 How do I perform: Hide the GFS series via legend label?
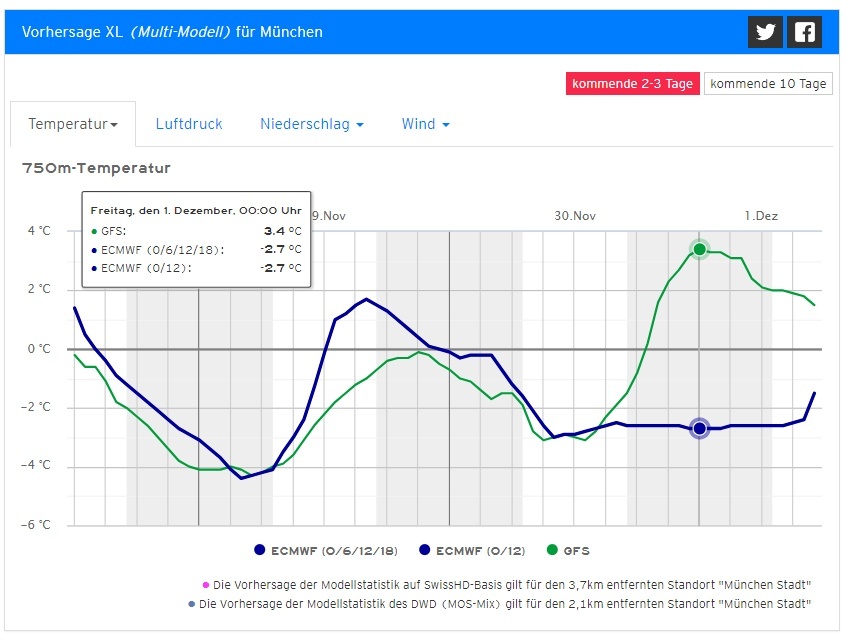tap(577, 550)
